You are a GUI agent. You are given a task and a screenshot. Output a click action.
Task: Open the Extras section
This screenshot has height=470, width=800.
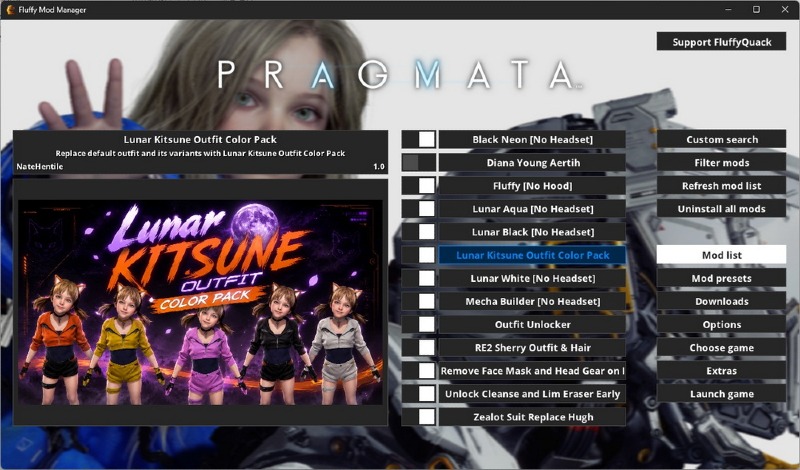pos(721,370)
